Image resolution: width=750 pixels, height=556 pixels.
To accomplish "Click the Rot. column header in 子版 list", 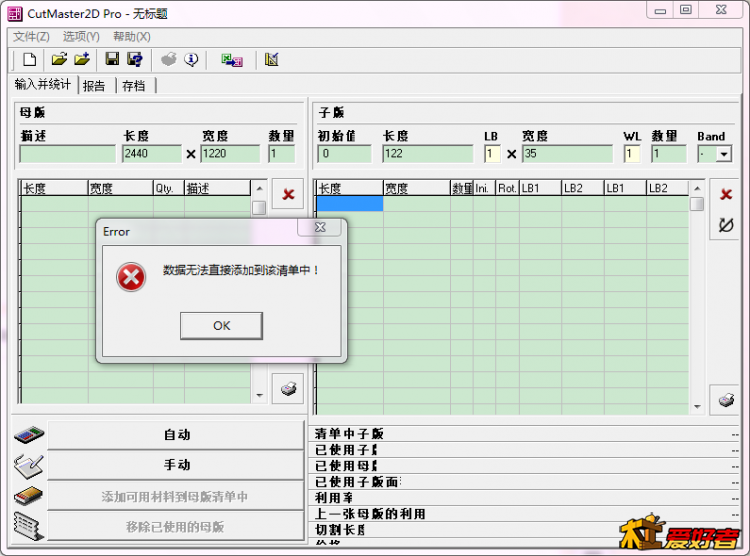I will coord(507,188).
